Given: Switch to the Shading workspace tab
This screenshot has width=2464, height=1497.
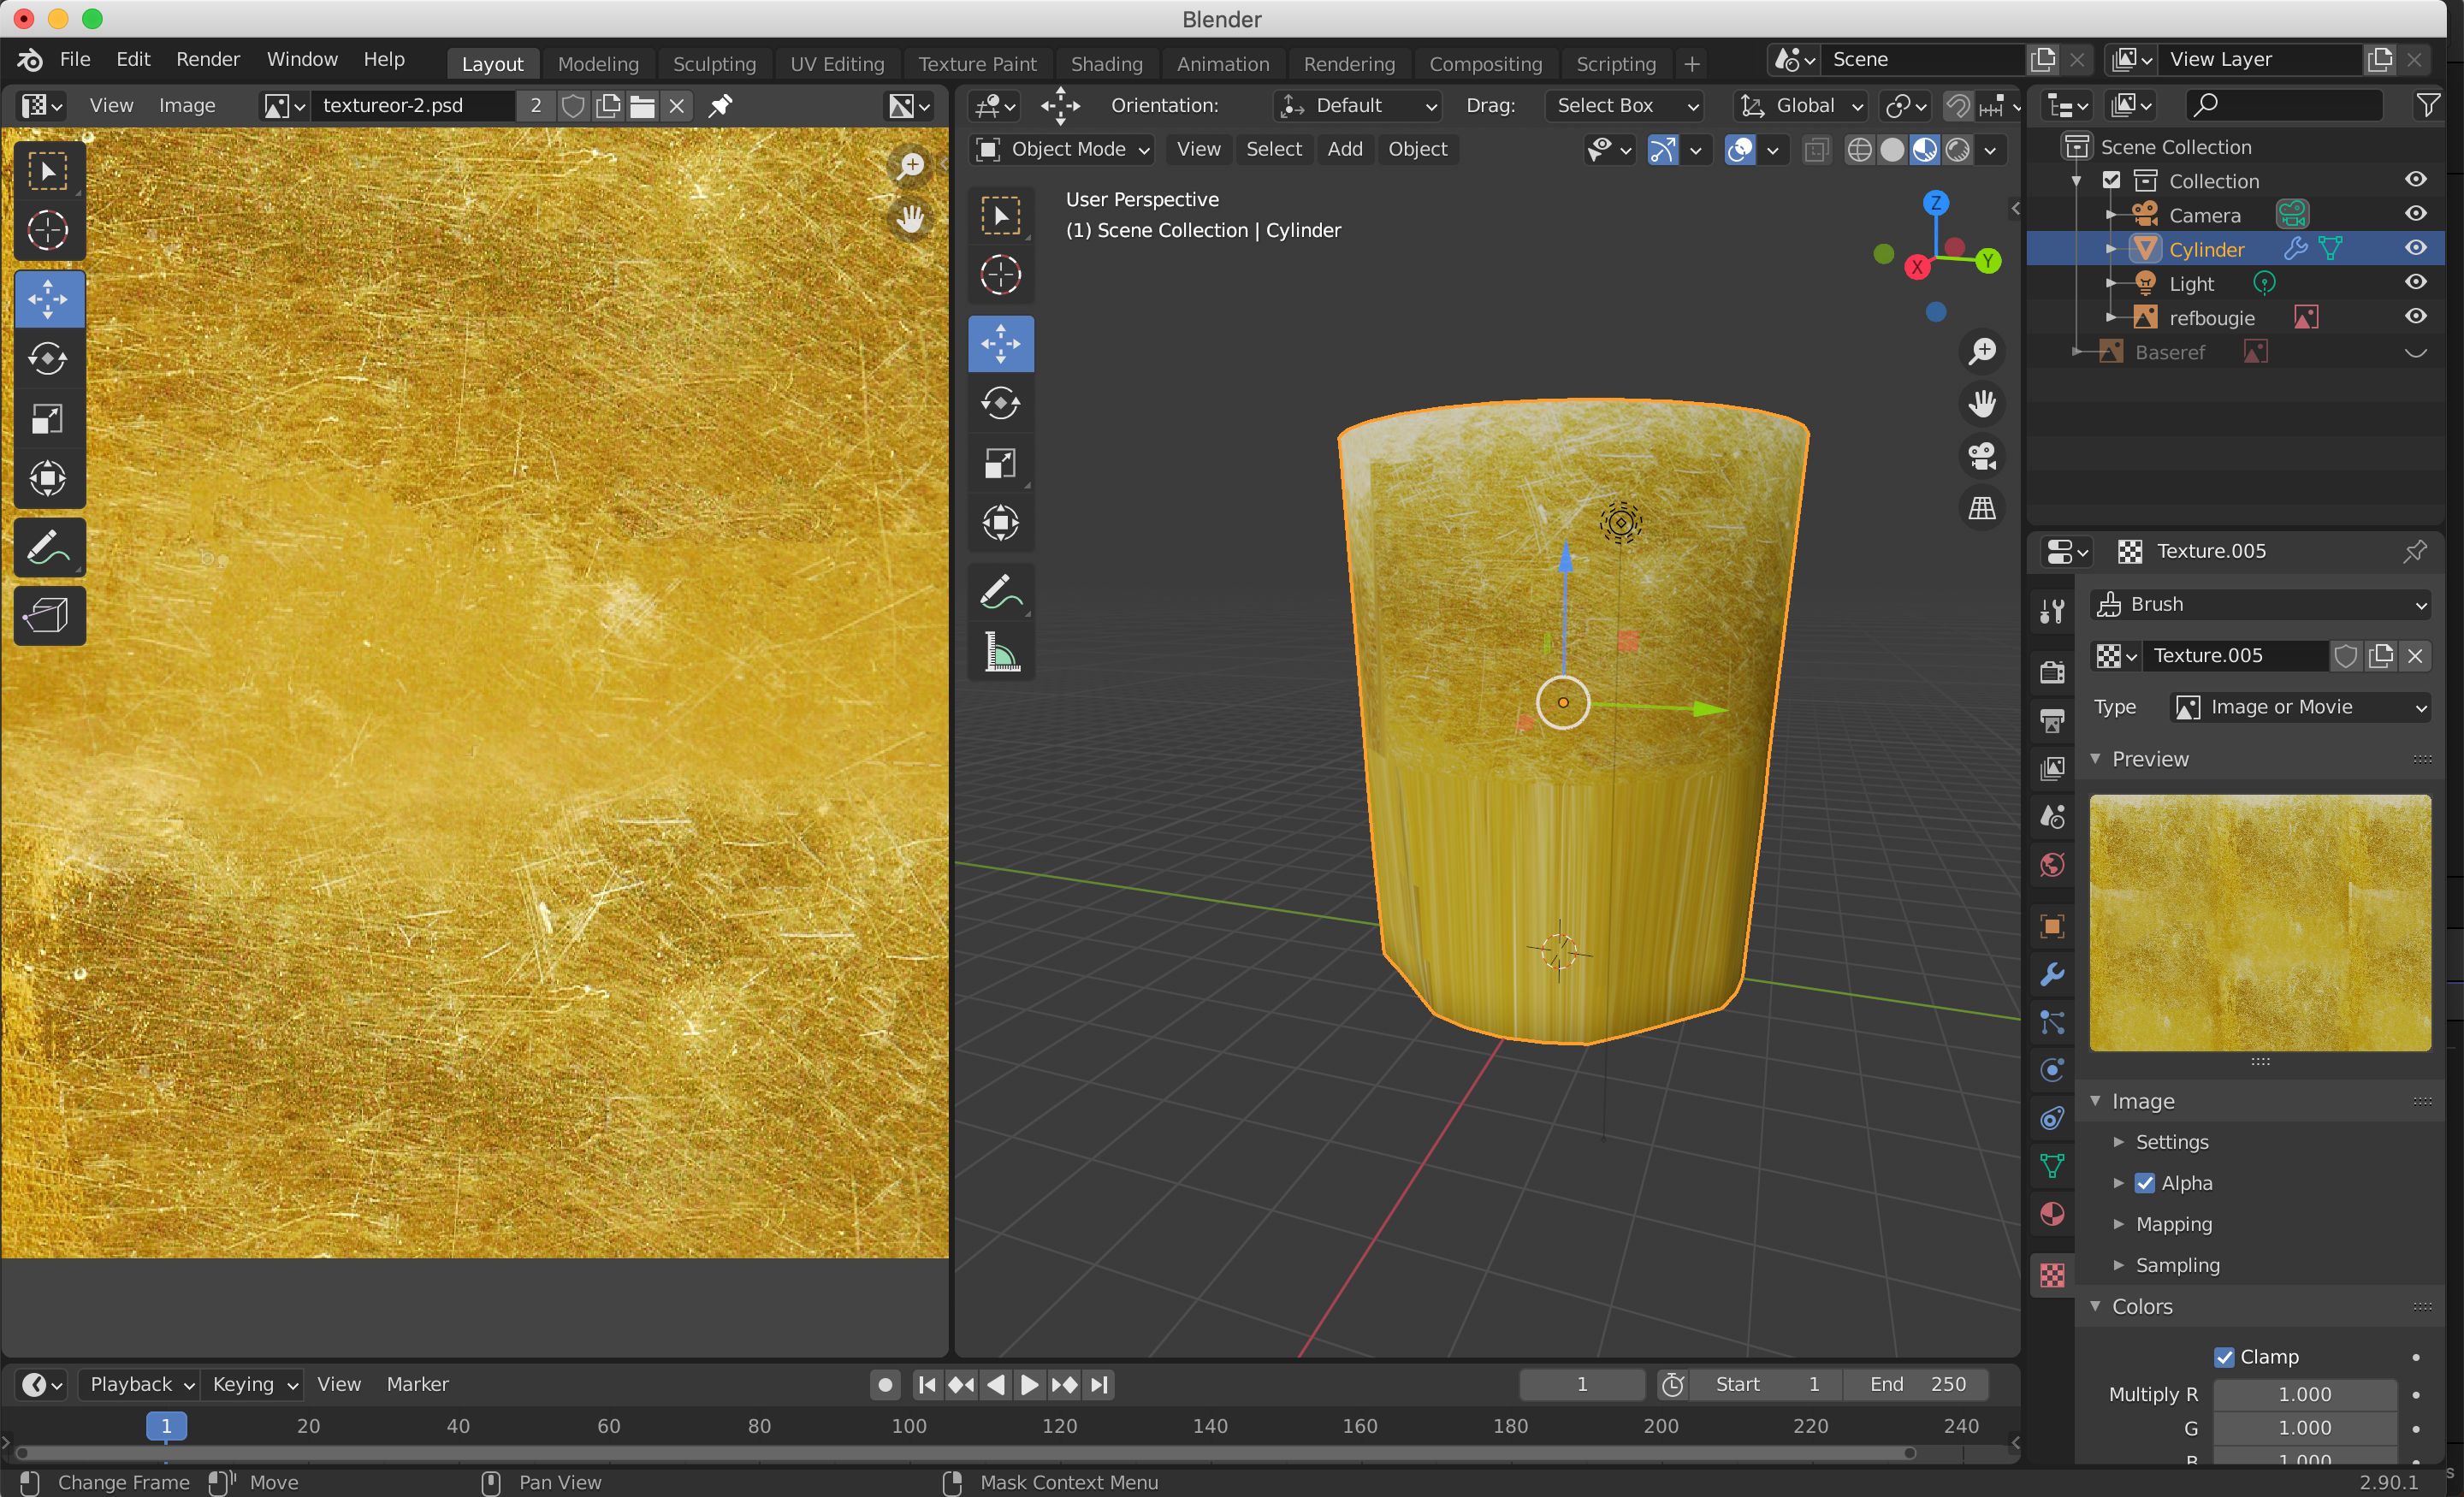Looking at the screenshot, I should (1106, 63).
